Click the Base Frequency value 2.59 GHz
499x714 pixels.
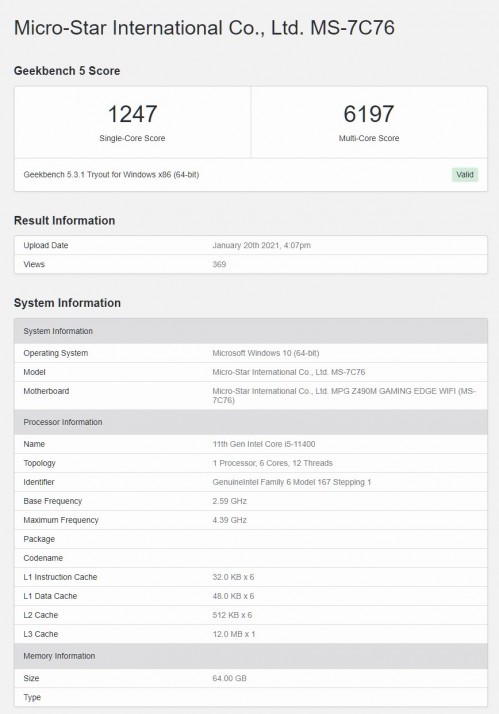coord(229,501)
